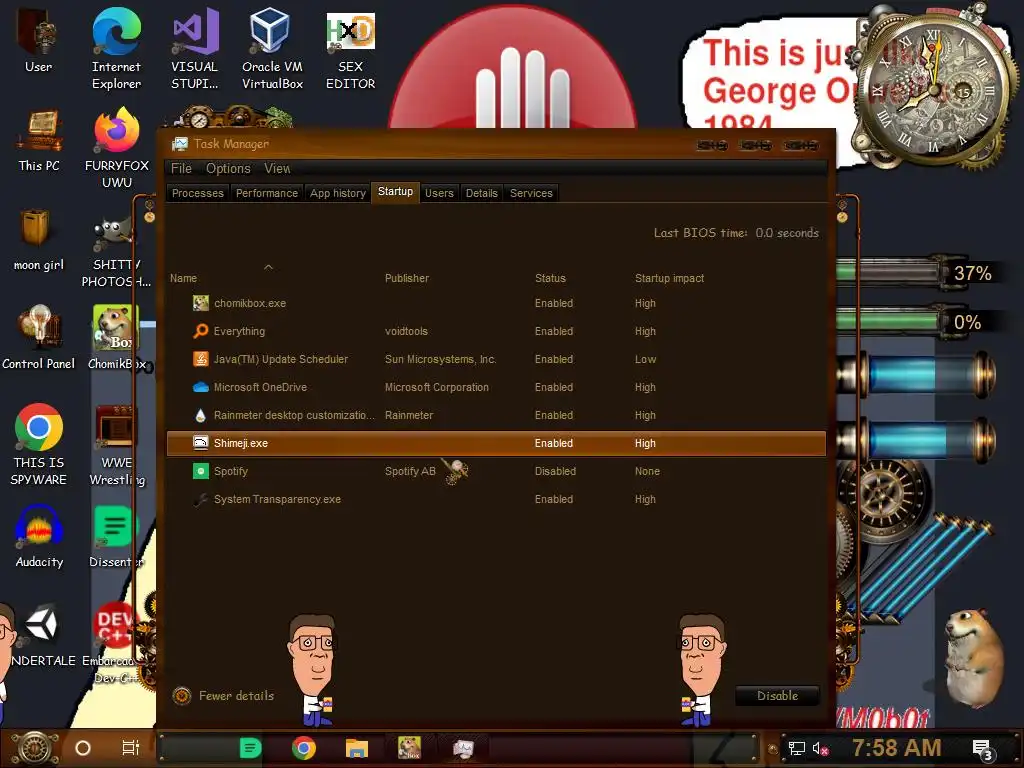Open Chrome from the taskbar

click(304, 748)
